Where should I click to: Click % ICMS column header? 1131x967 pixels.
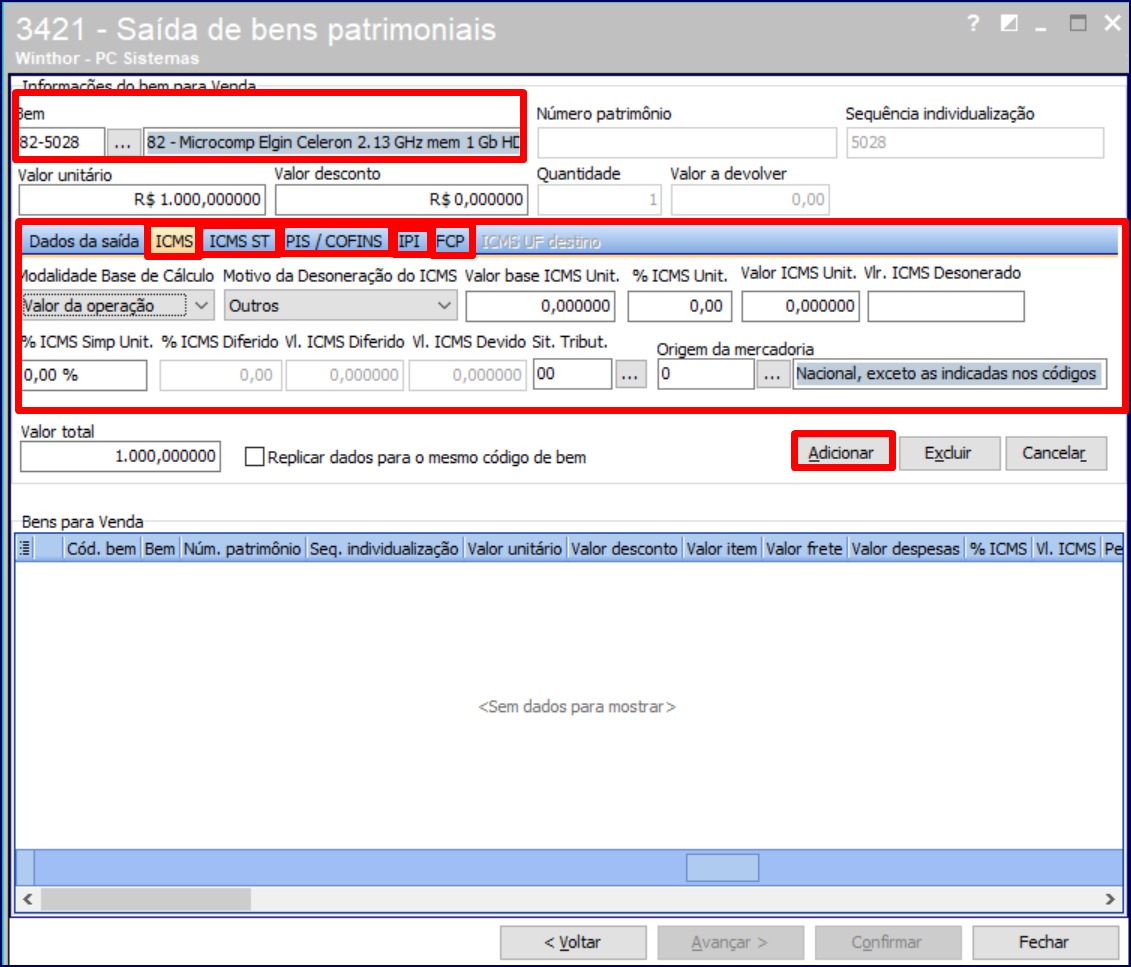click(999, 549)
